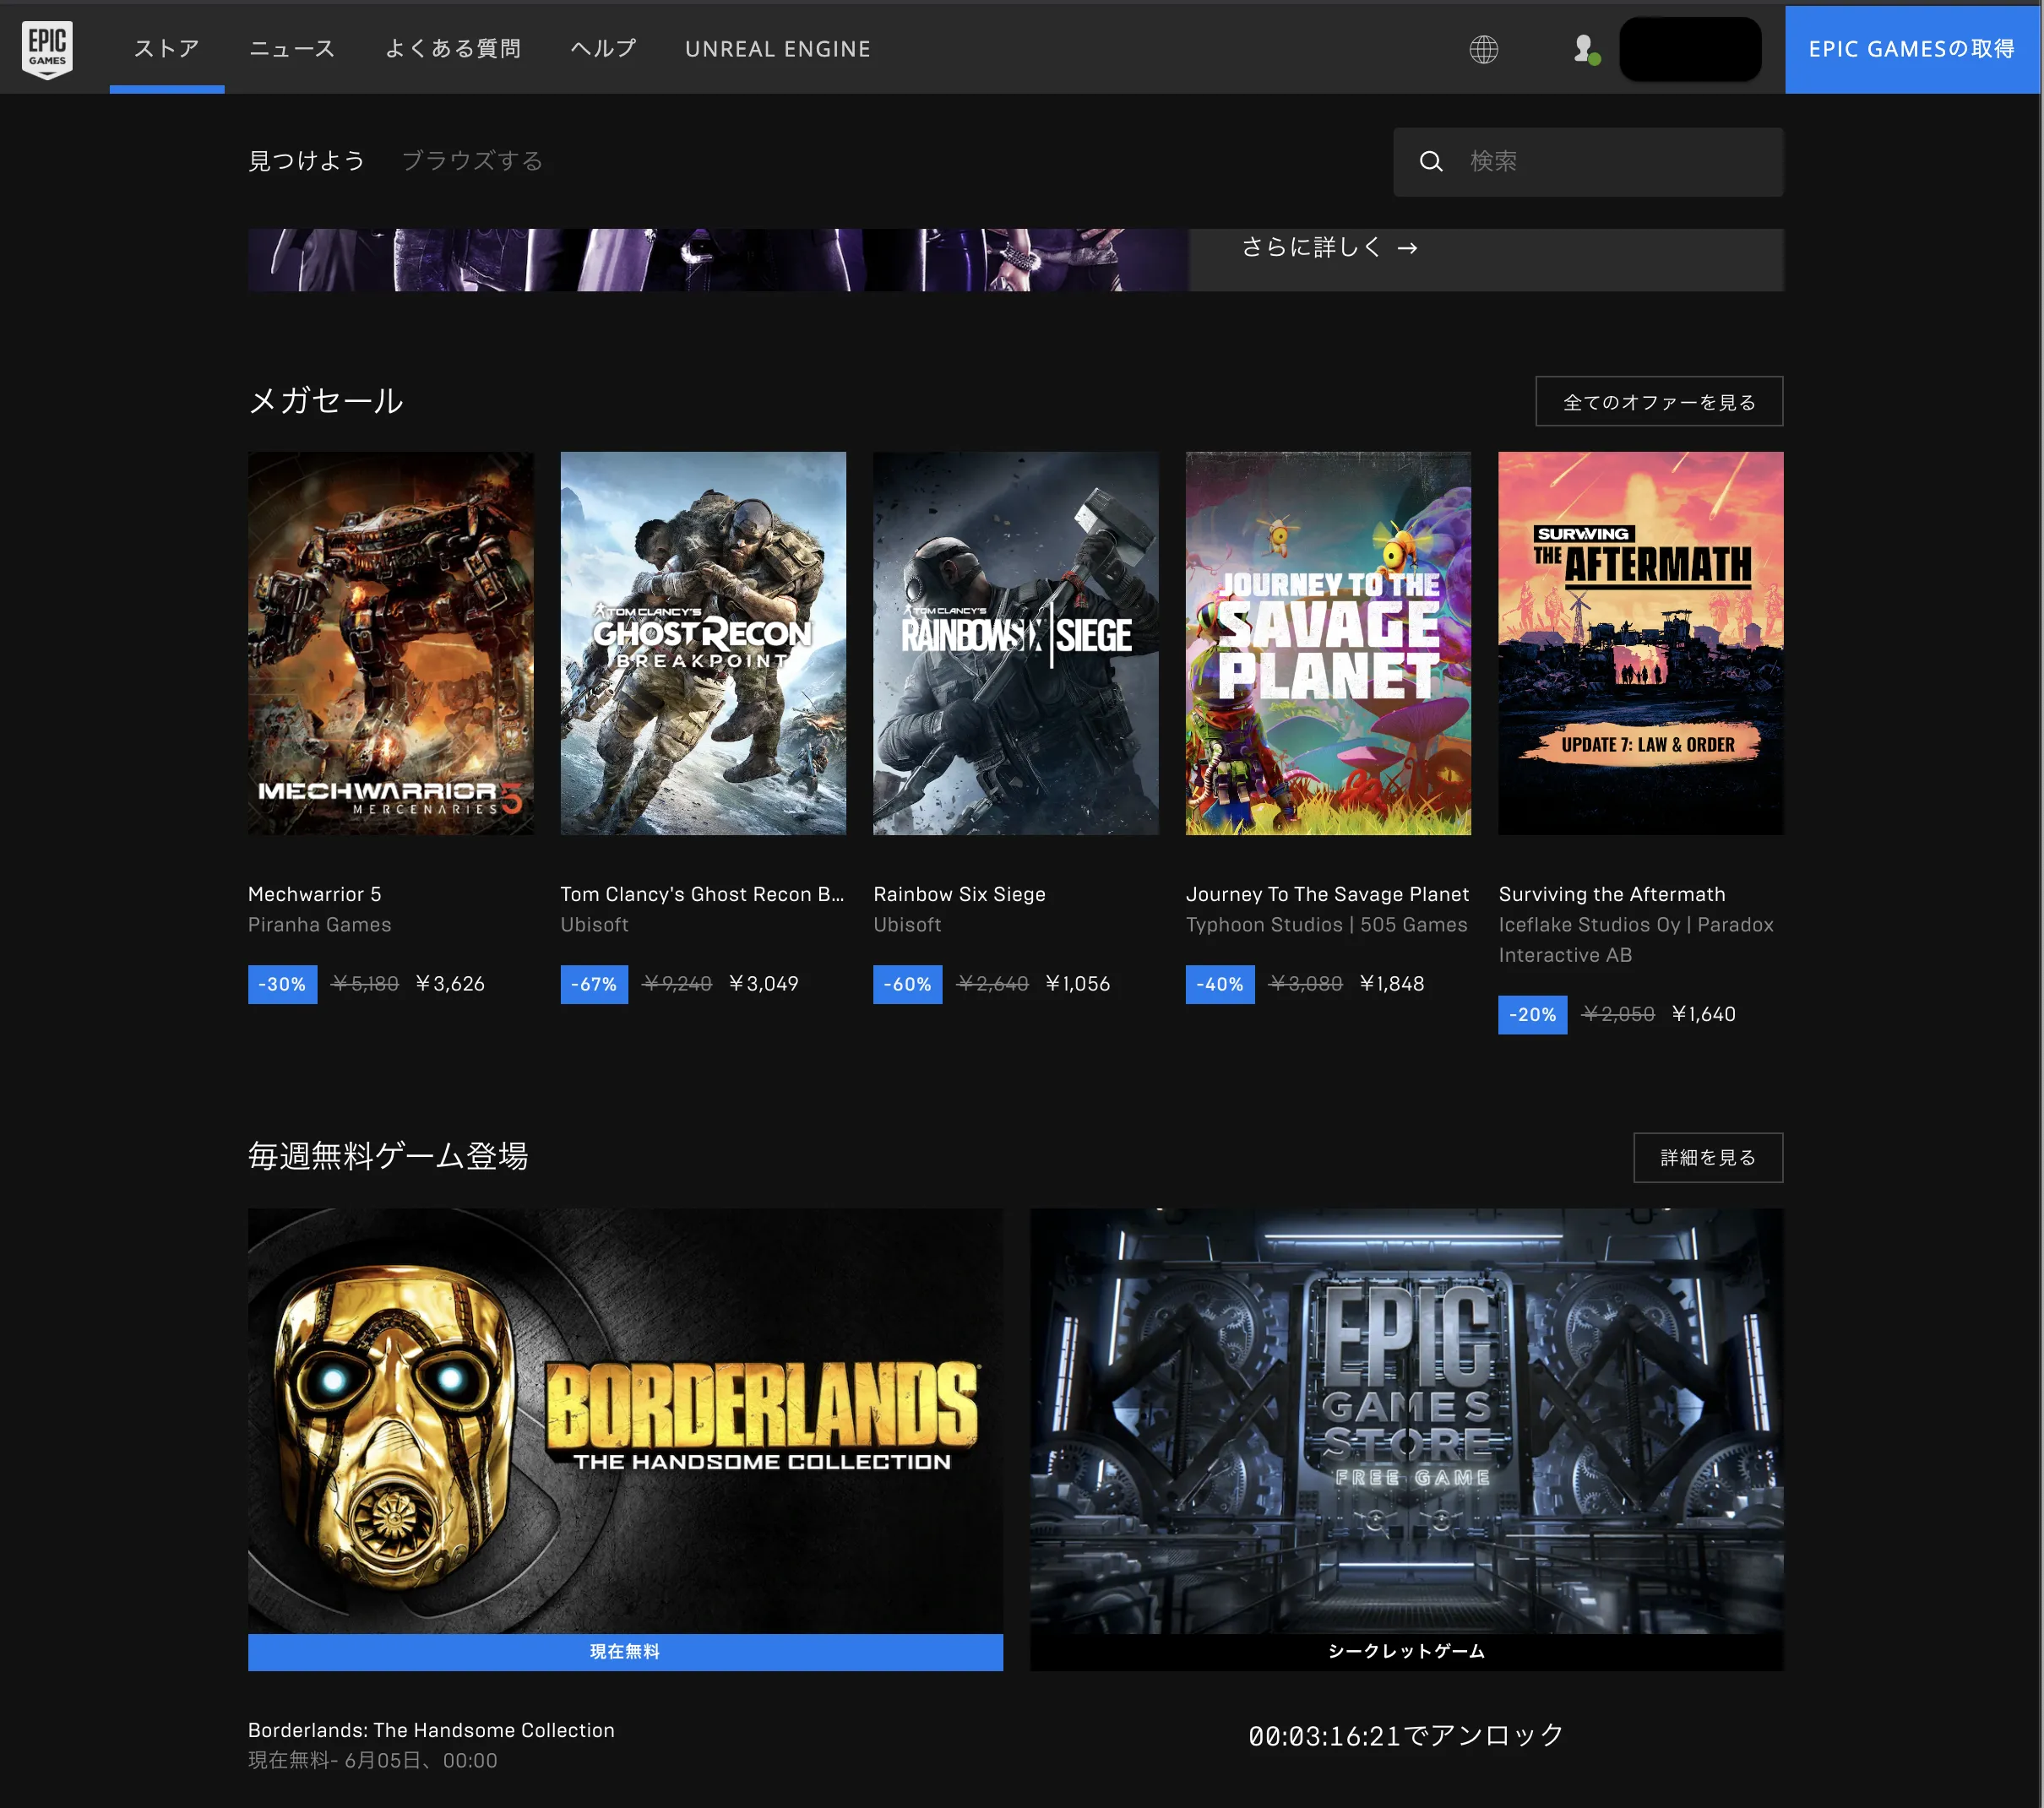The height and width of the screenshot is (1808, 2044).
Task: Open the Borderlands Handsome Collection banner
Action: pyautogui.click(x=625, y=1421)
